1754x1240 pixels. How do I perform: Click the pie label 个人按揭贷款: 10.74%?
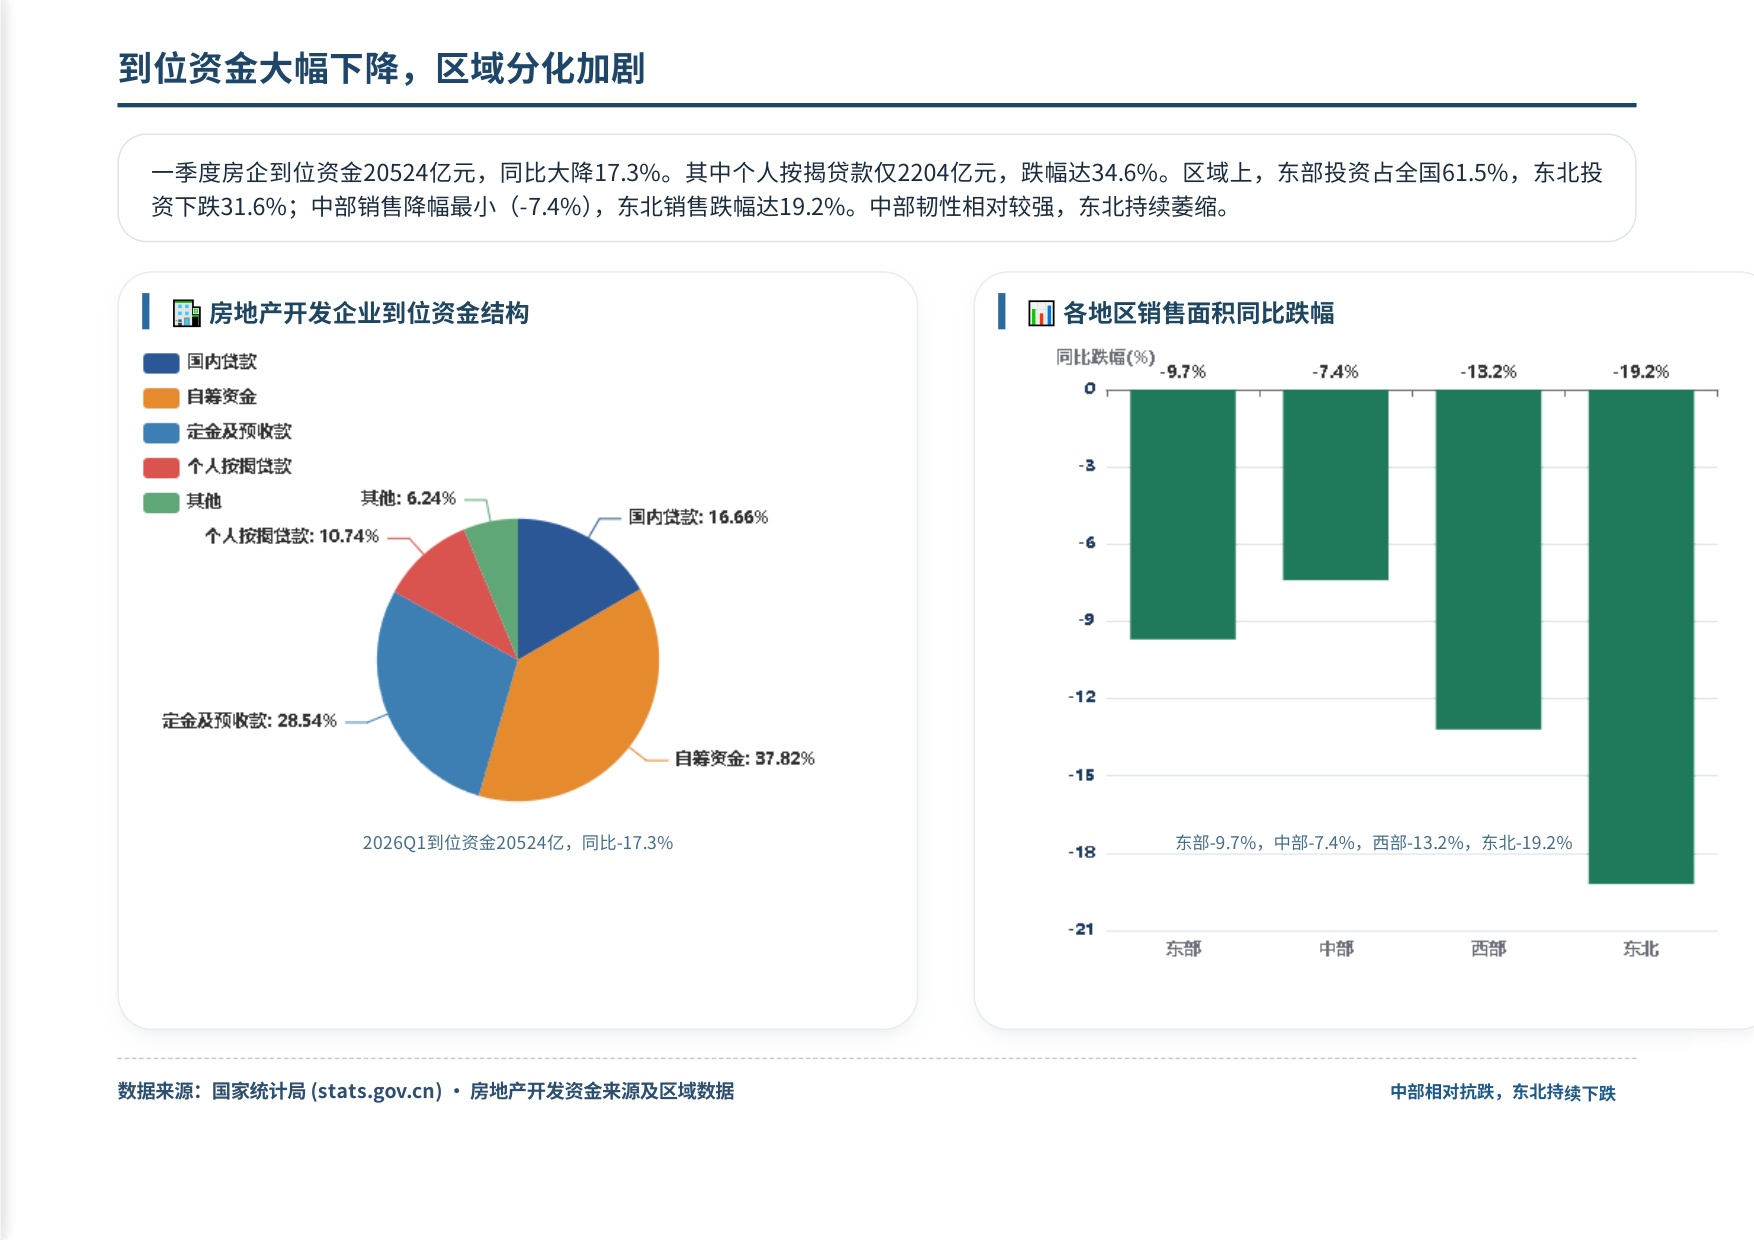coord(292,536)
